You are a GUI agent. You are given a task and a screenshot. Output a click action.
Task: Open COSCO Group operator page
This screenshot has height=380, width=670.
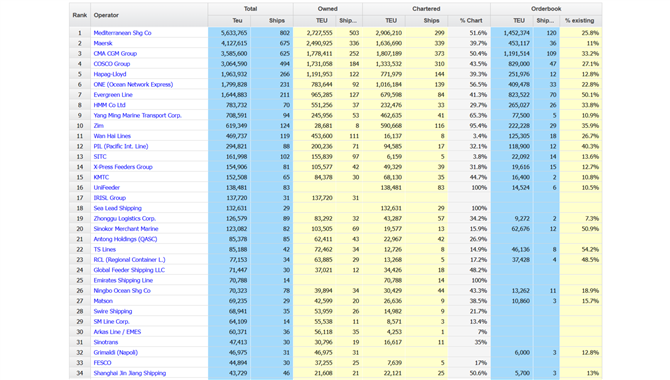tap(112, 64)
